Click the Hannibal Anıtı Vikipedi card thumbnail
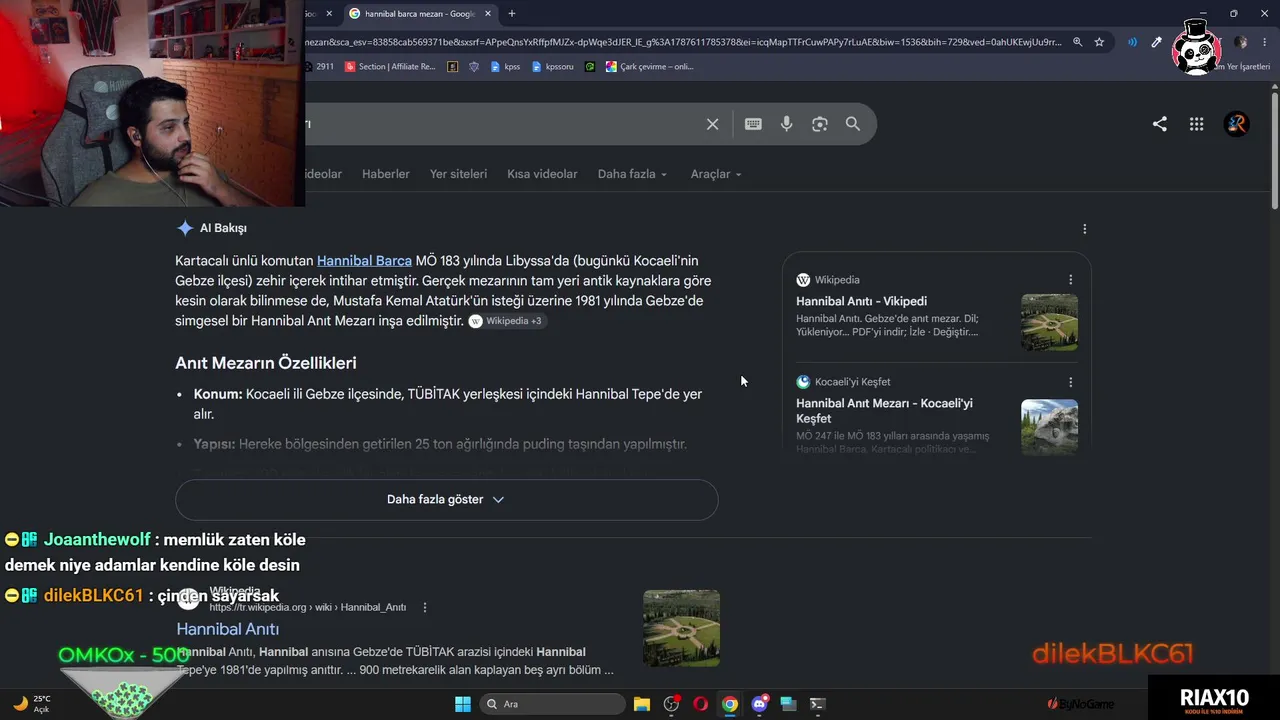Image resolution: width=1280 pixels, height=720 pixels. tap(1049, 322)
